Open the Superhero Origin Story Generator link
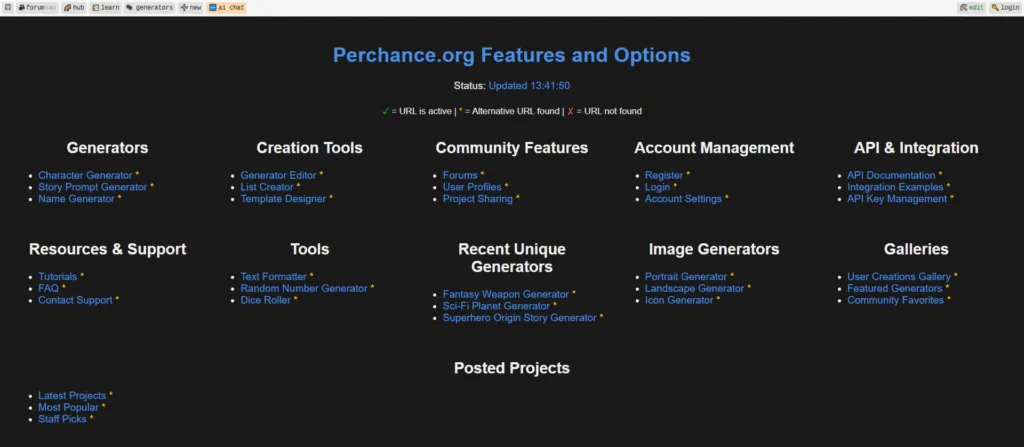This screenshot has width=1024, height=447. pos(519,318)
